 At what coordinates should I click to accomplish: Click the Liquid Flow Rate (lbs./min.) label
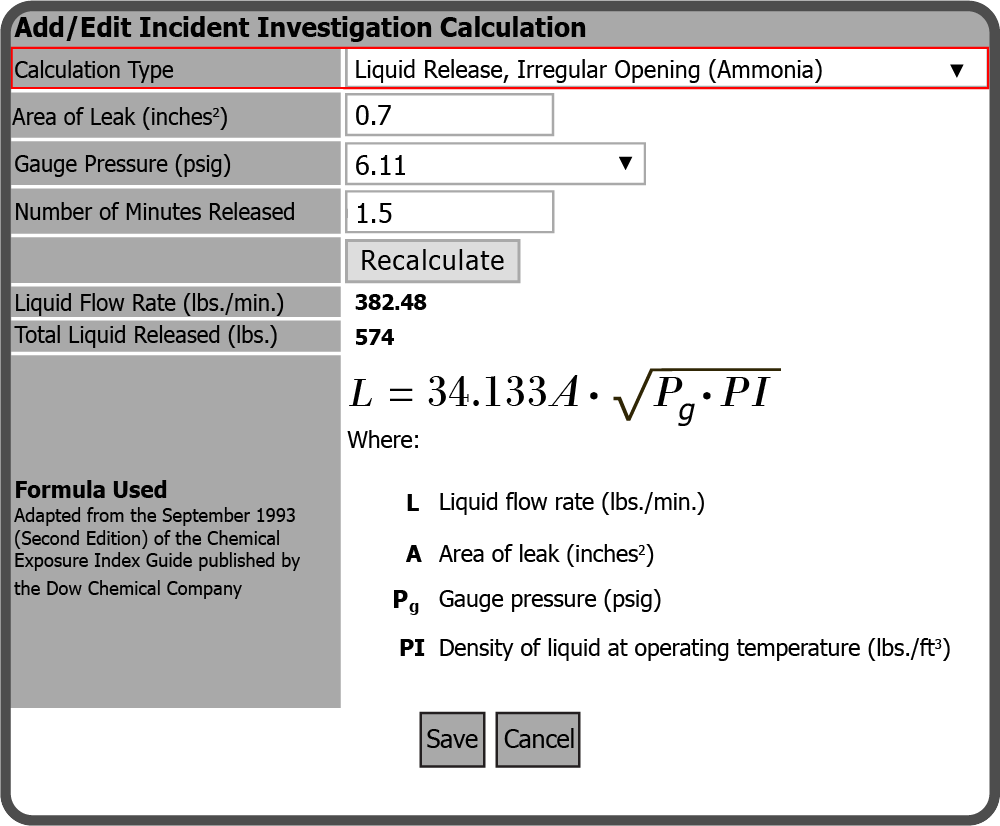pyautogui.click(x=149, y=303)
